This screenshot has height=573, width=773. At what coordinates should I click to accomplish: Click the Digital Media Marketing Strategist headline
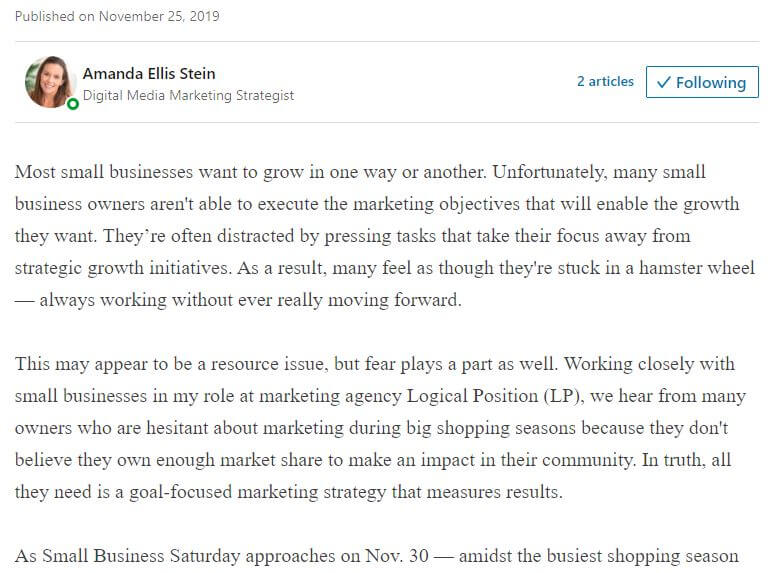point(188,95)
